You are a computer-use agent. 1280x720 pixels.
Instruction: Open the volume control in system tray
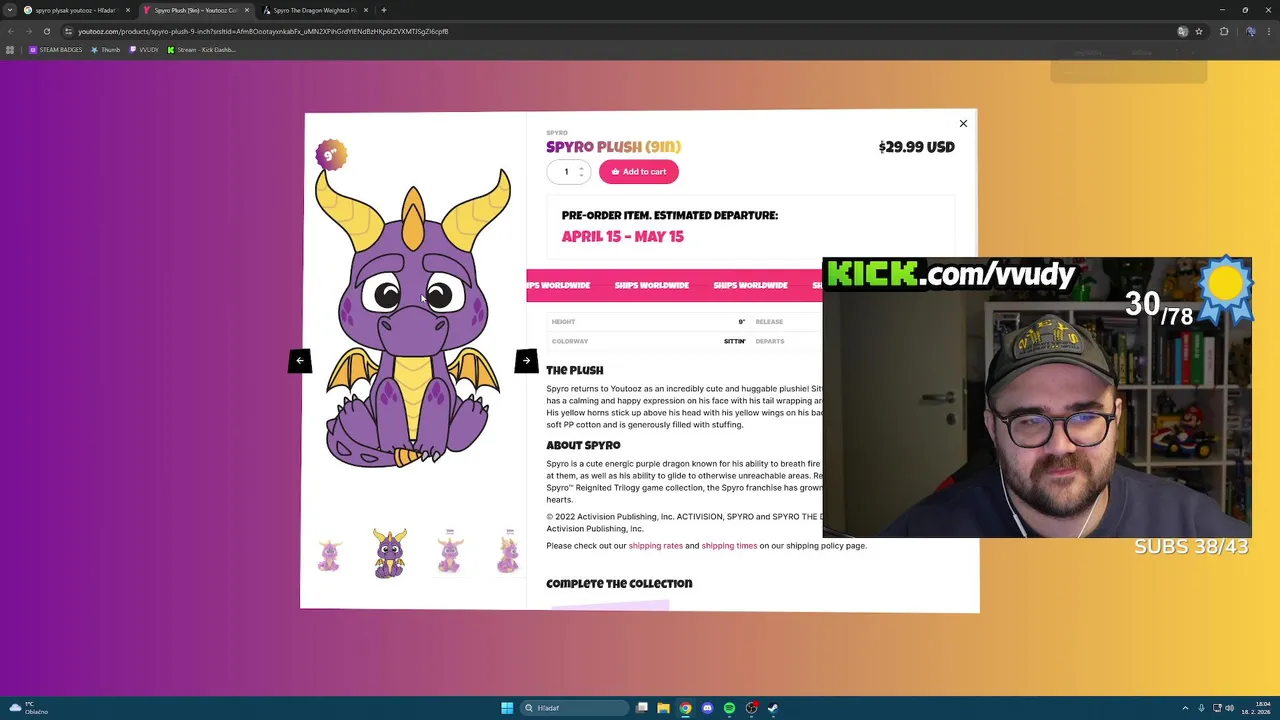[1229, 708]
